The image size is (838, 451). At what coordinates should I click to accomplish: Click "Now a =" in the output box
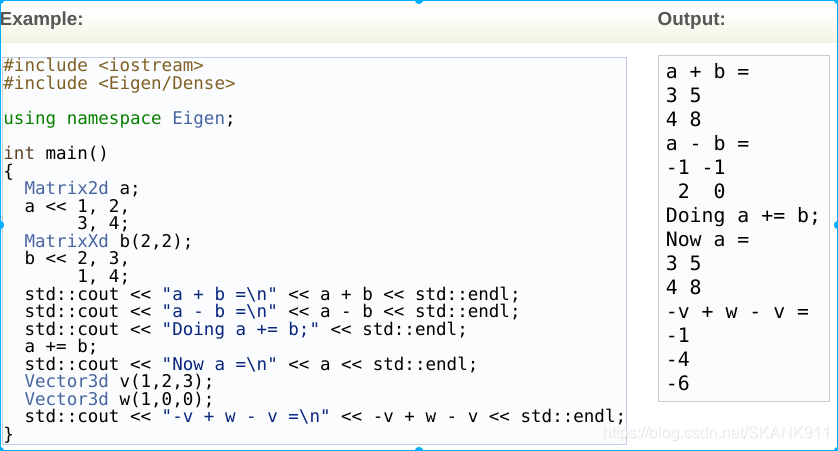[x=708, y=239]
